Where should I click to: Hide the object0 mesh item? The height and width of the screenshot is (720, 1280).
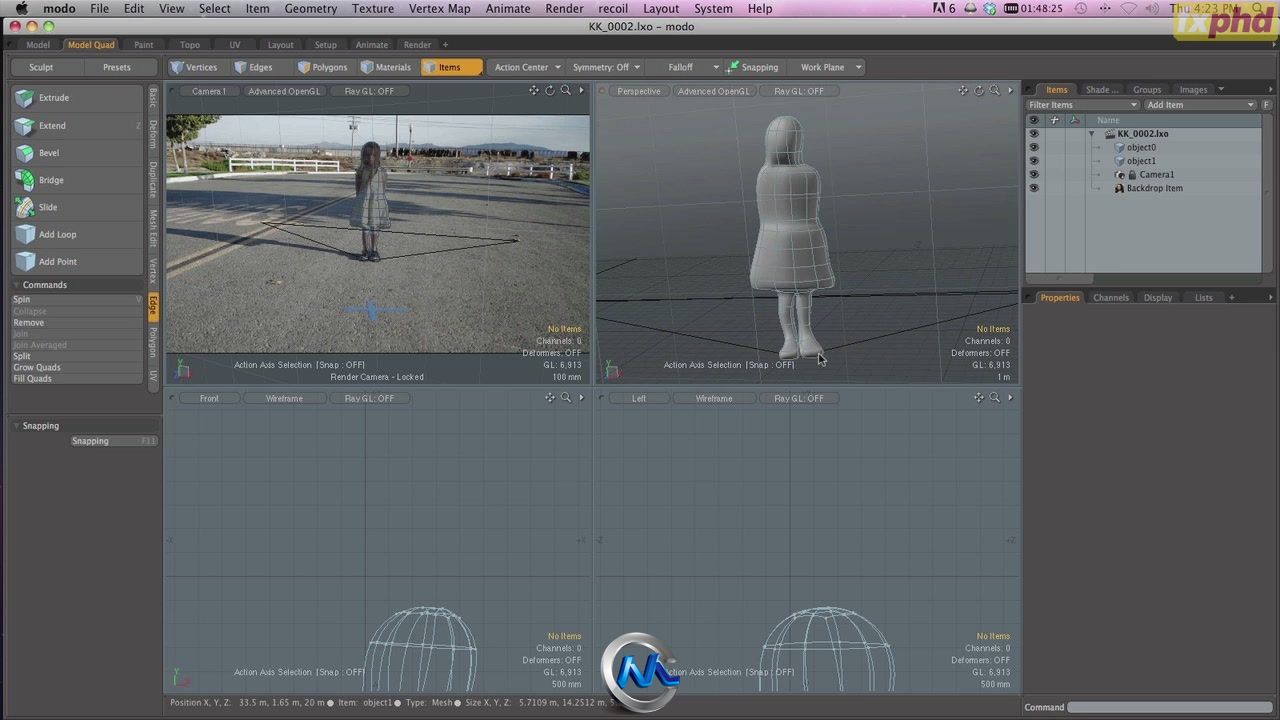click(x=1034, y=147)
